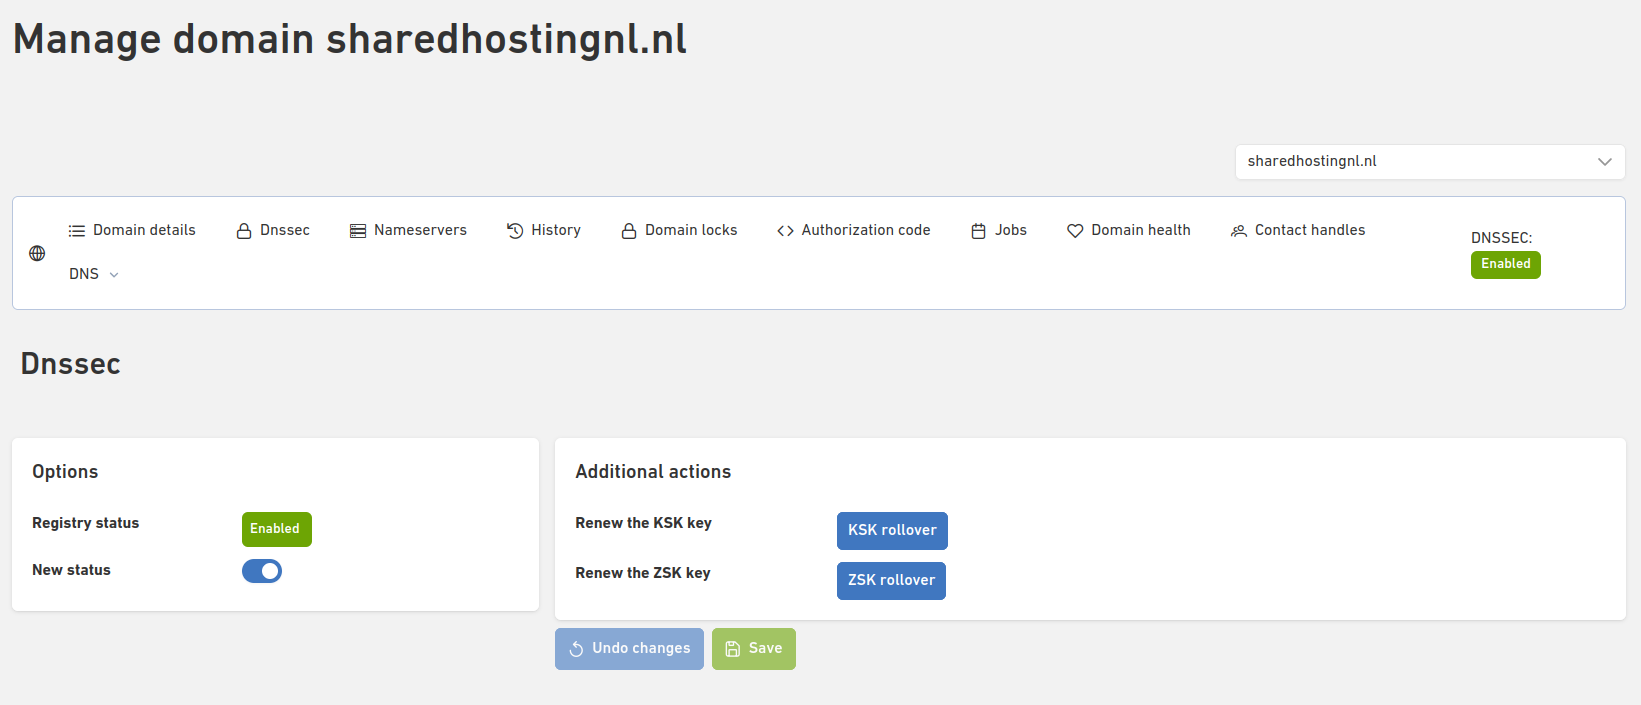1641x705 pixels.
Task: Click the 'Dnssec' section heading
Action: pyautogui.click(x=70, y=364)
